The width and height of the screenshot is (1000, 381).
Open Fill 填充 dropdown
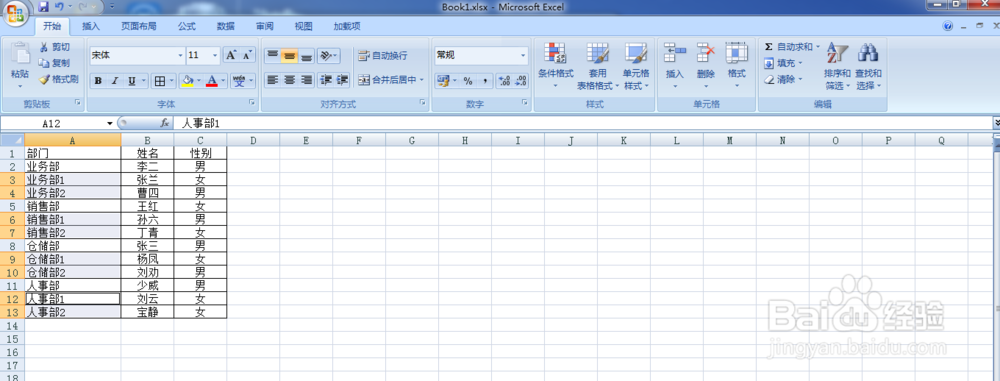tap(784, 63)
